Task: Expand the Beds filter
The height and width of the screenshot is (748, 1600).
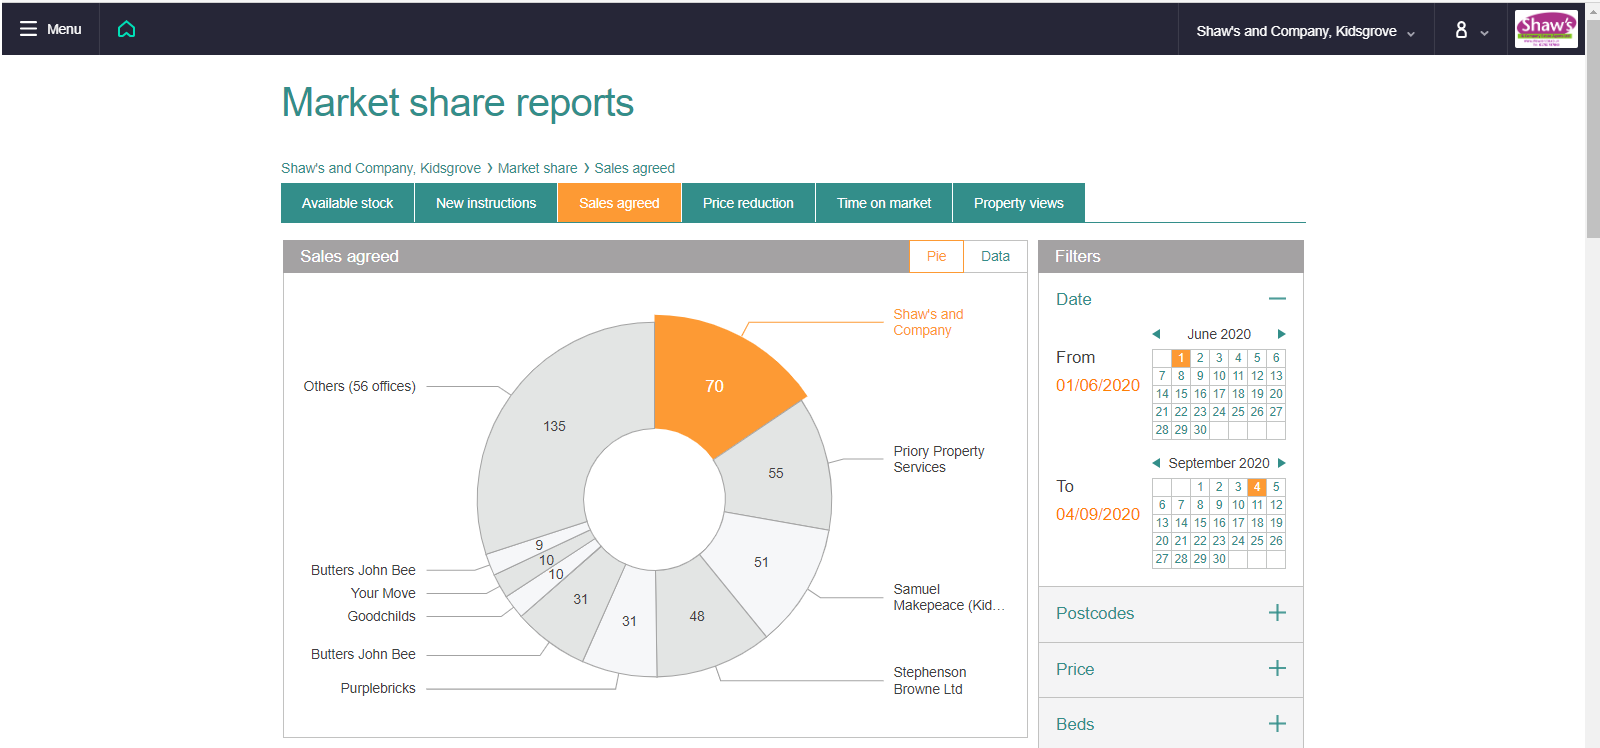Action: pos(1277,724)
